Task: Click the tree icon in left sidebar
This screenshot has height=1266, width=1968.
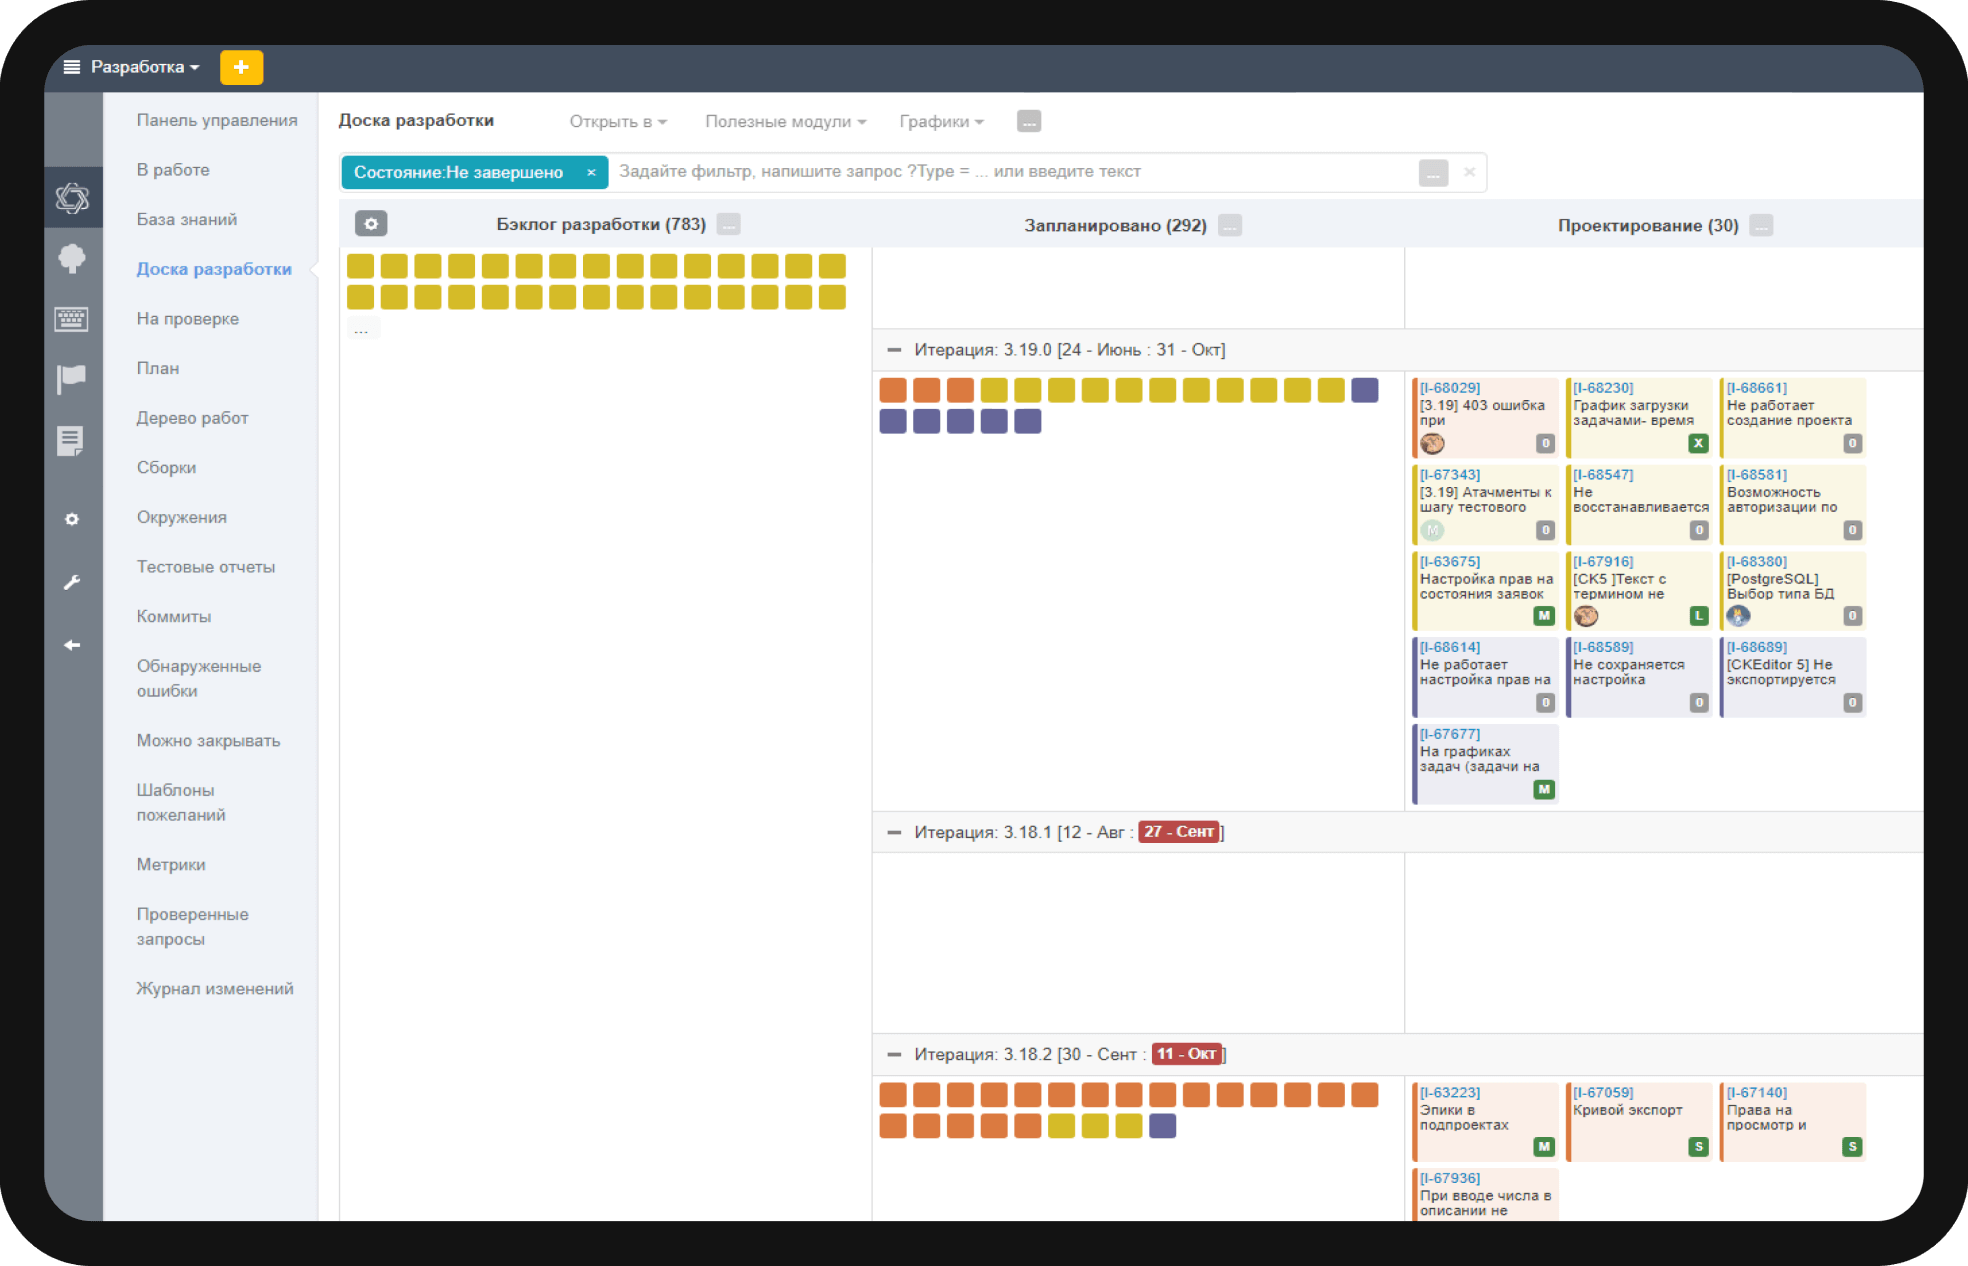Action: 72,258
